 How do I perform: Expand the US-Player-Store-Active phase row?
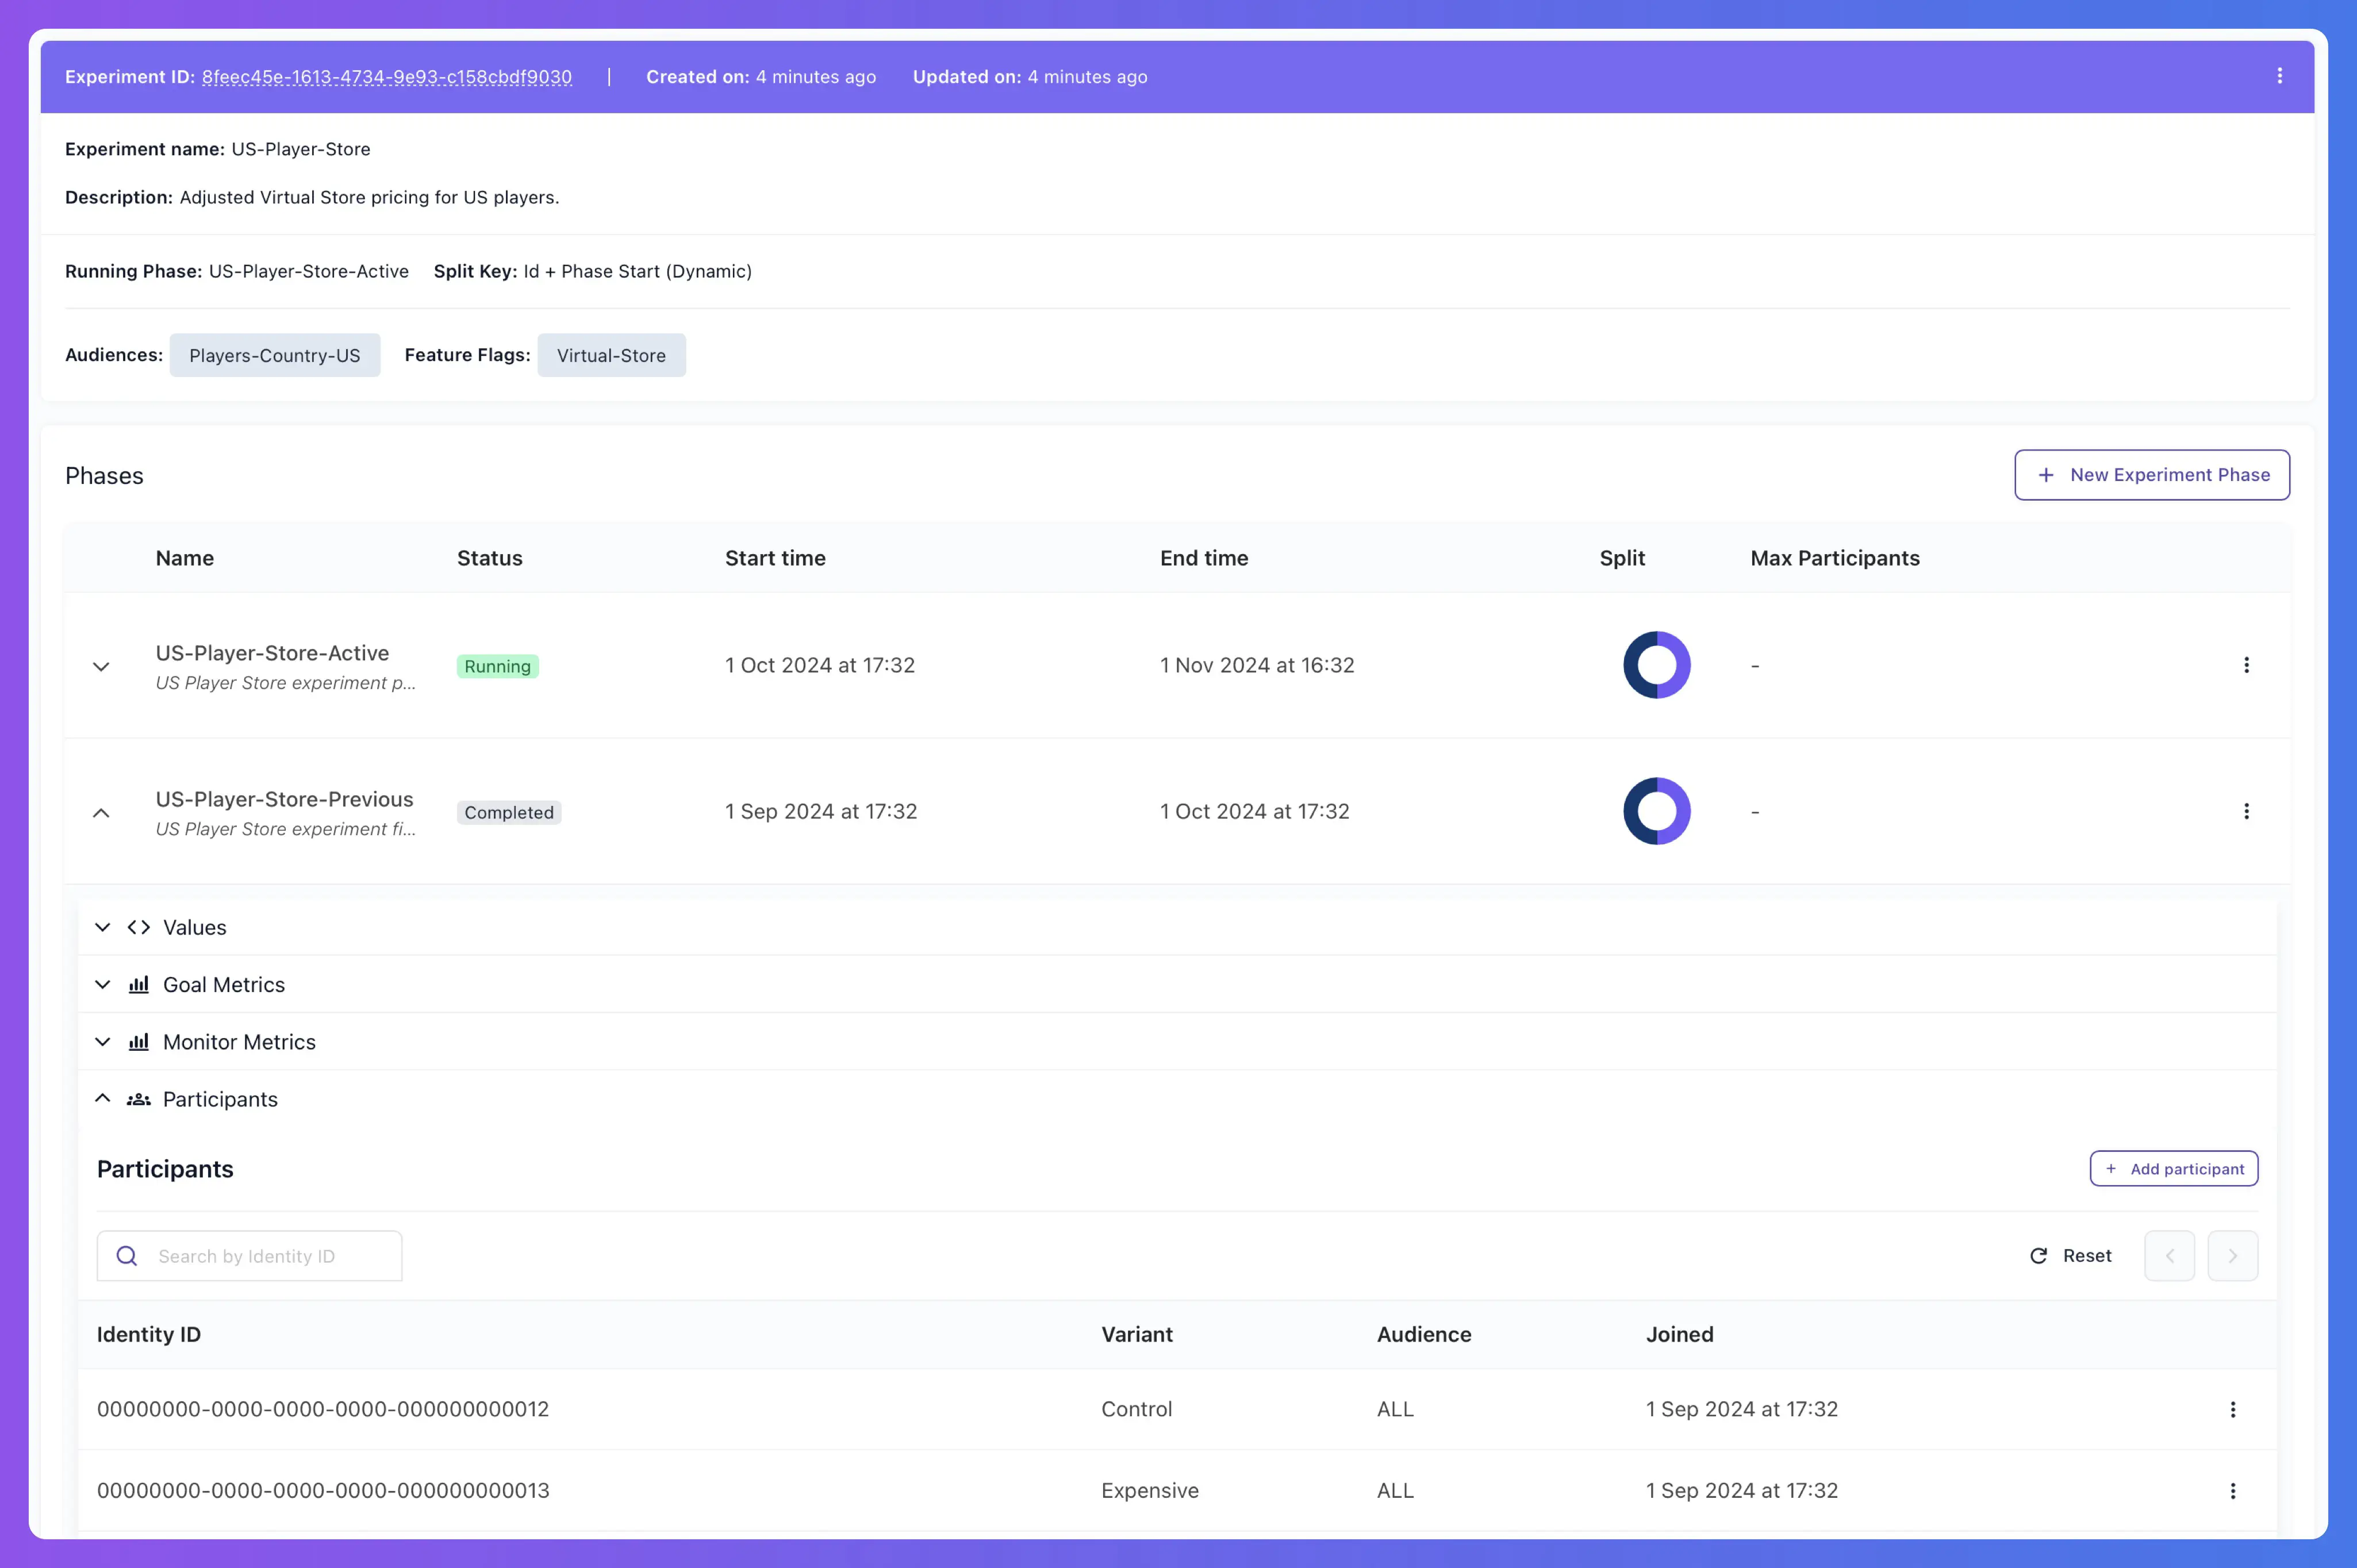(x=99, y=665)
